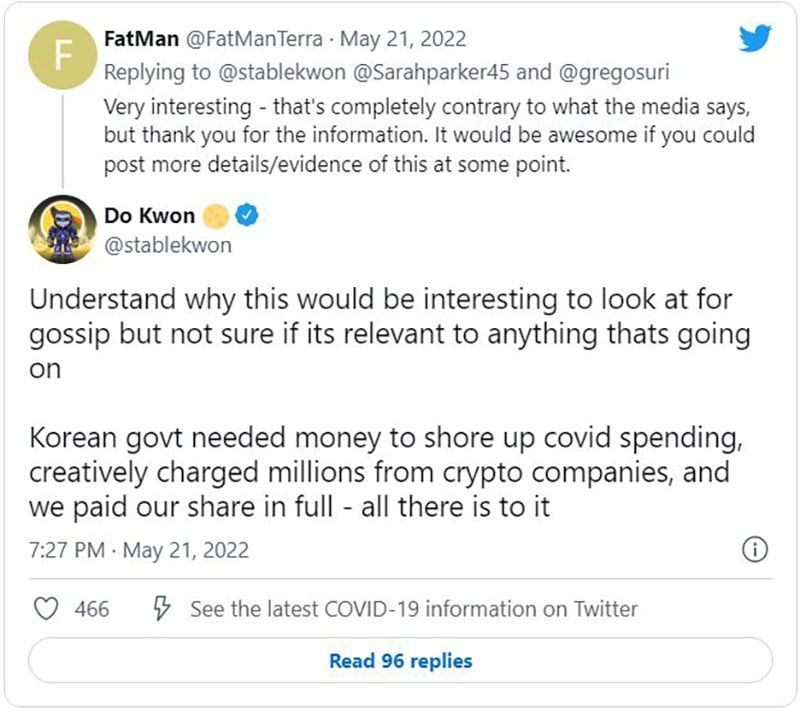Click the Twitter bird logo
Viewport: 800px width, 714px height.
point(754,38)
